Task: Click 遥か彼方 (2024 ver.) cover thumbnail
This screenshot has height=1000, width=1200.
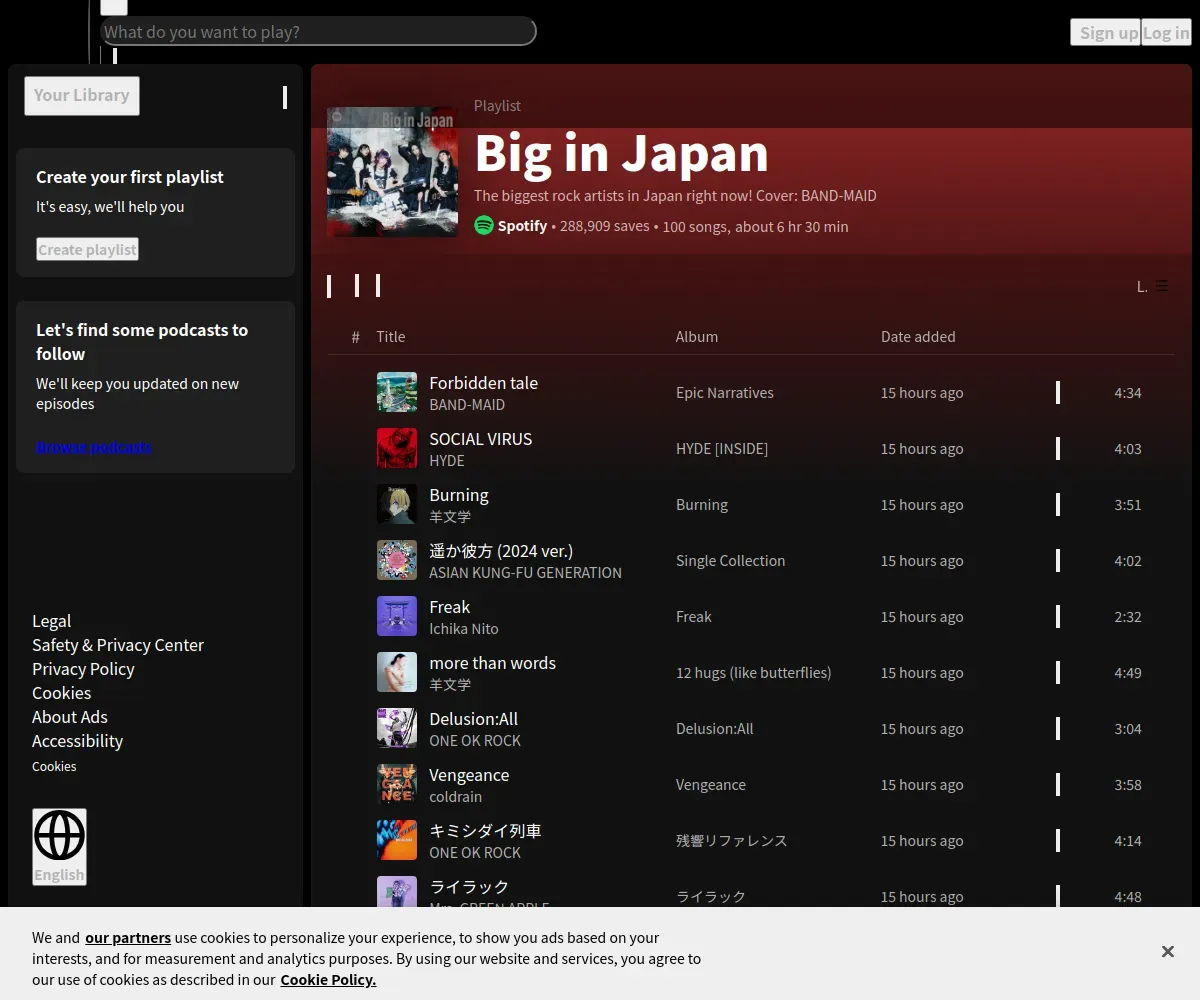Action: [x=397, y=560]
